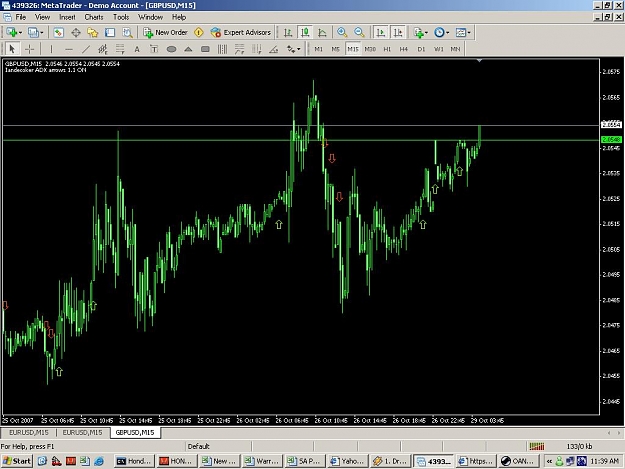625x469 pixels.
Task: Open the Templates icon
Action: (461, 32)
